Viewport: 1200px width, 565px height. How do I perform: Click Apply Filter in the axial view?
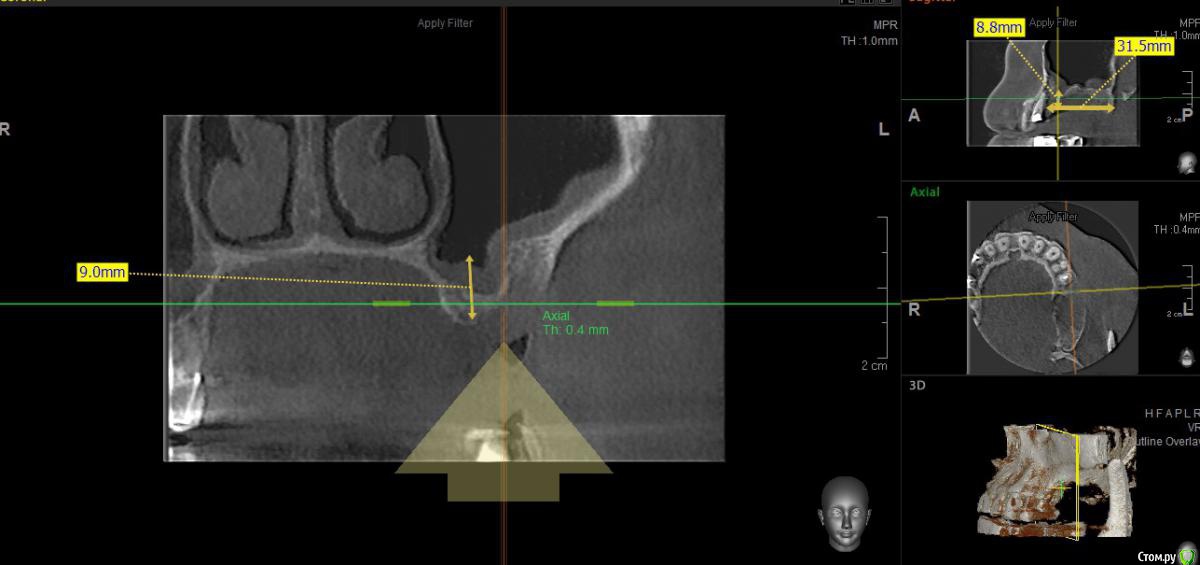click(x=1054, y=217)
